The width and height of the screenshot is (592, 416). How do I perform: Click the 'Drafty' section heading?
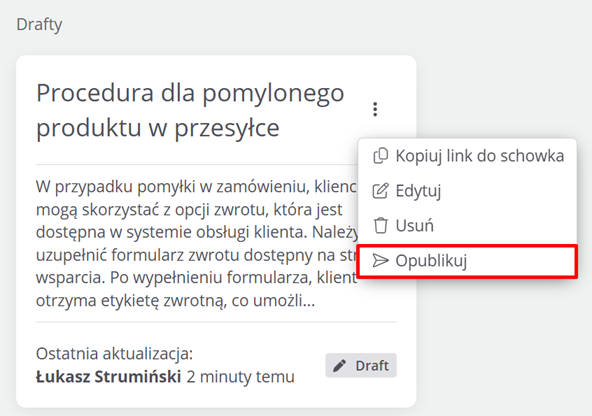[x=39, y=25]
